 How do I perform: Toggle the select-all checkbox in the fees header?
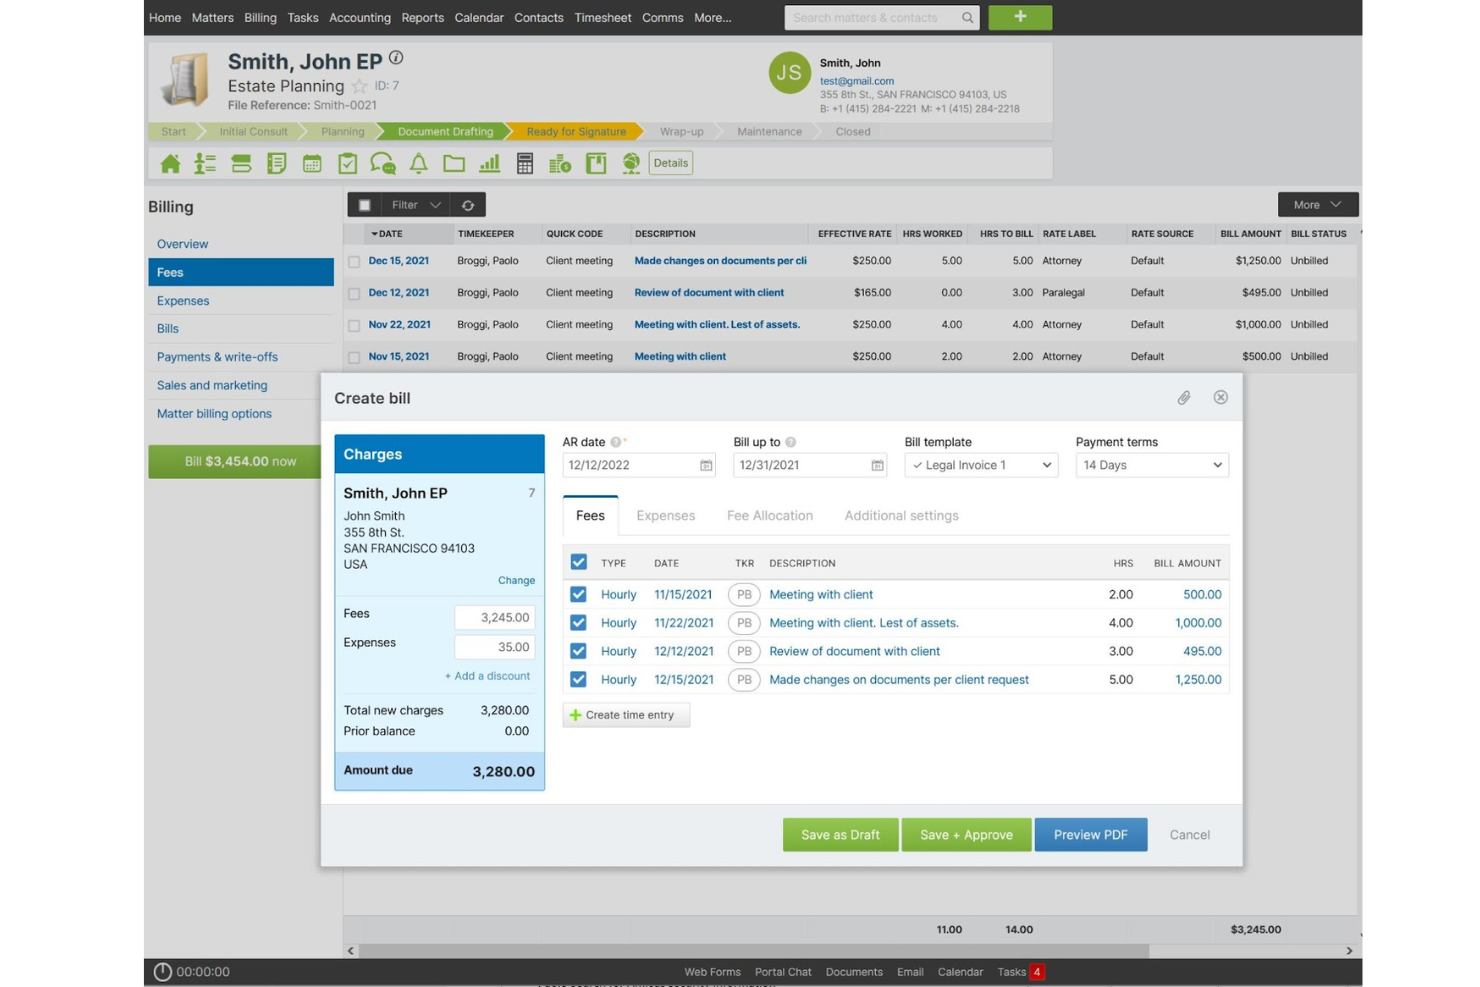click(578, 562)
